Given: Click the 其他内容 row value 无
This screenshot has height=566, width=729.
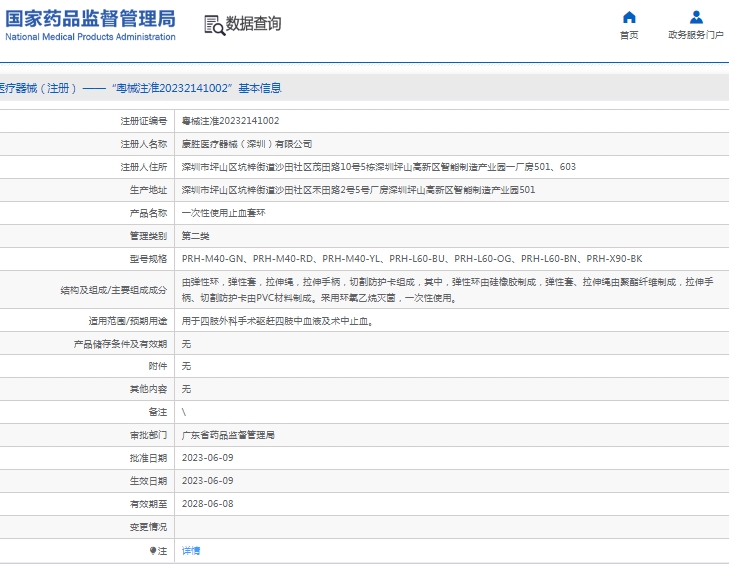Looking at the screenshot, I should 186,389.
